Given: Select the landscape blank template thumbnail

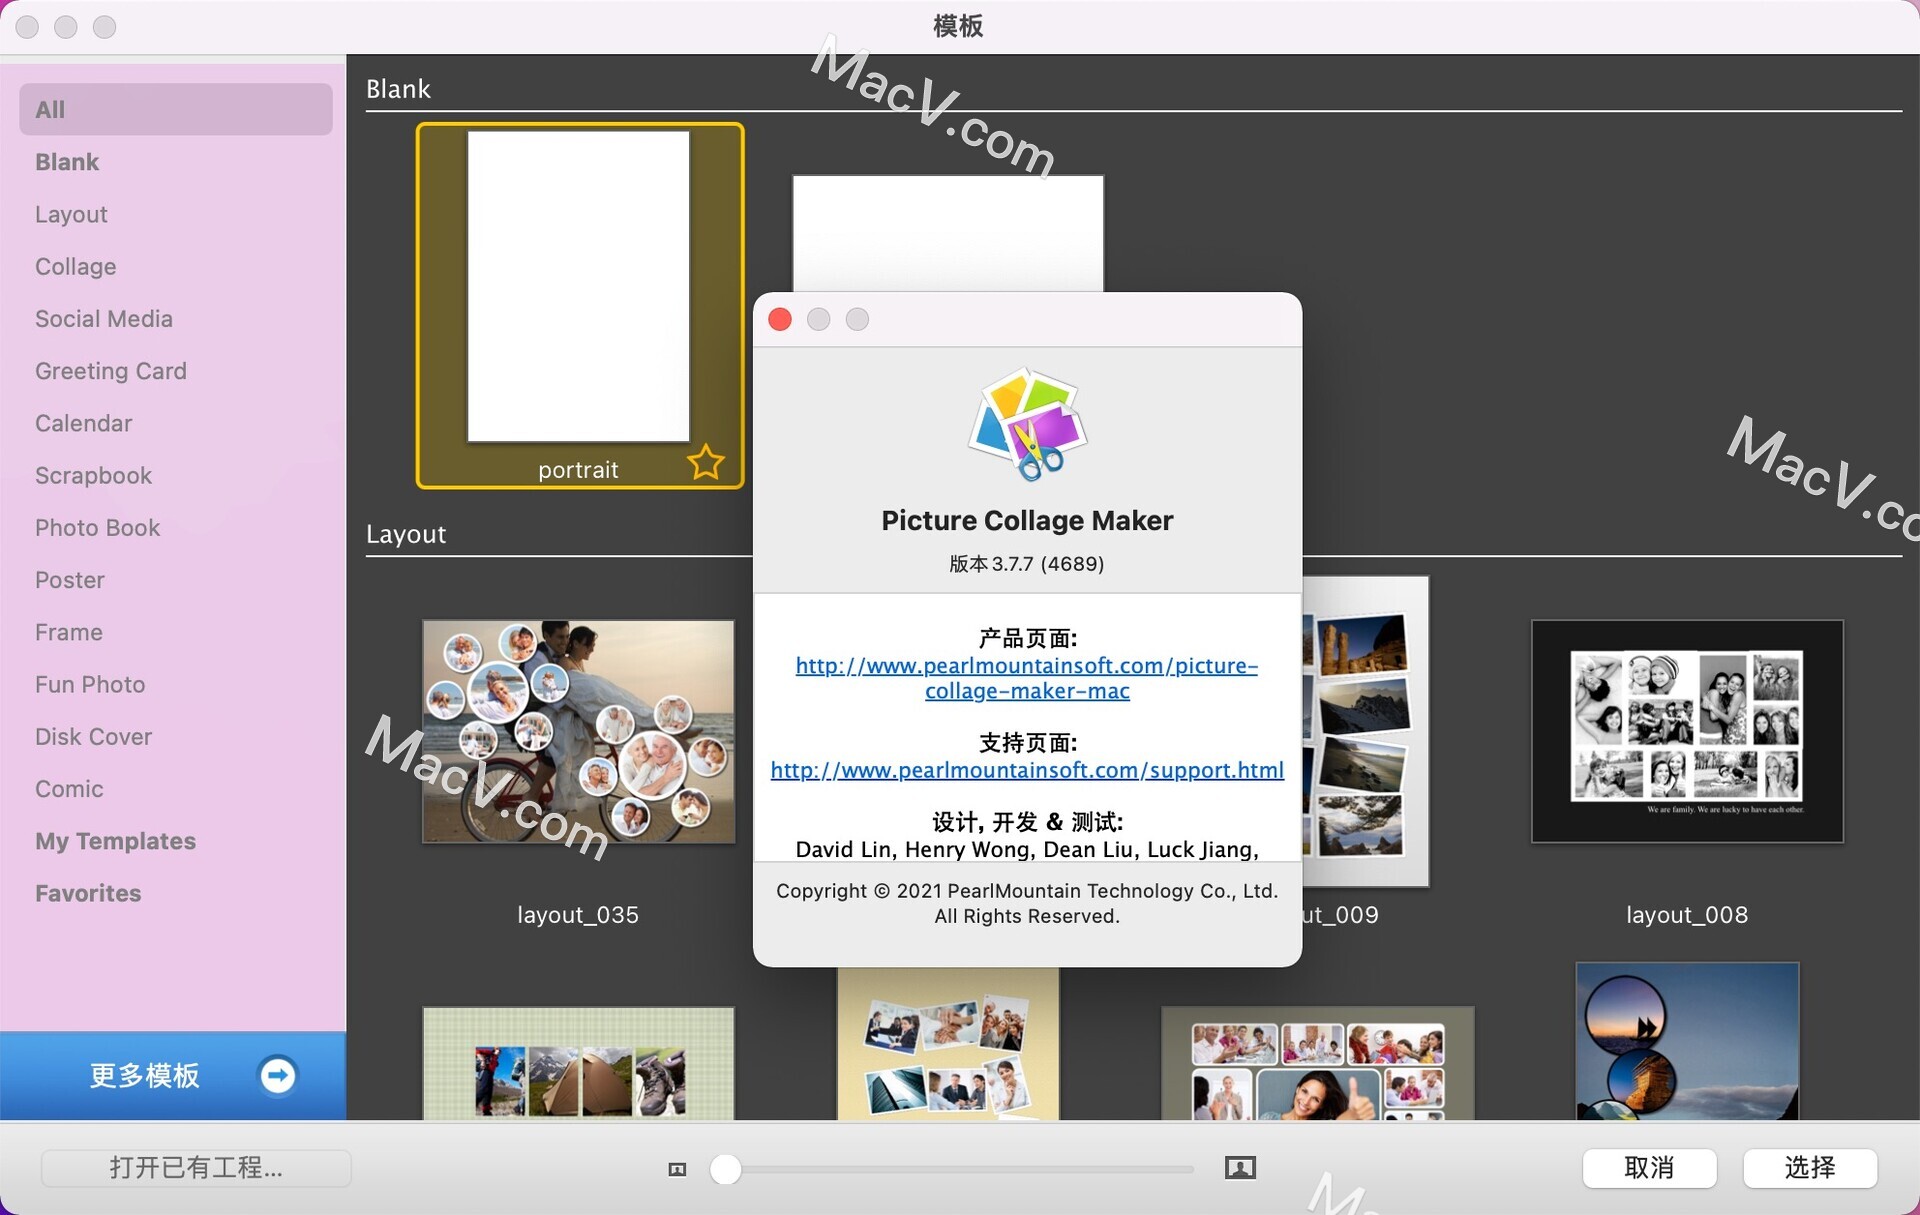Looking at the screenshot, I should pos(948,233).
